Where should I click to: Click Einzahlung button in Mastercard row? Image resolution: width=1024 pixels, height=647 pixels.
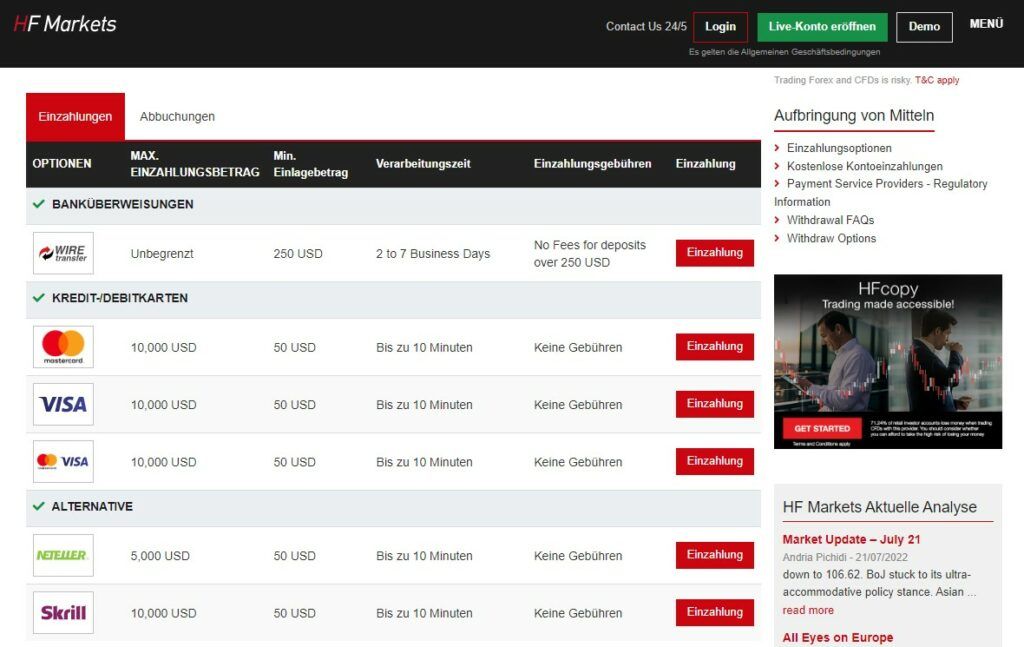[x=714, y=347]
